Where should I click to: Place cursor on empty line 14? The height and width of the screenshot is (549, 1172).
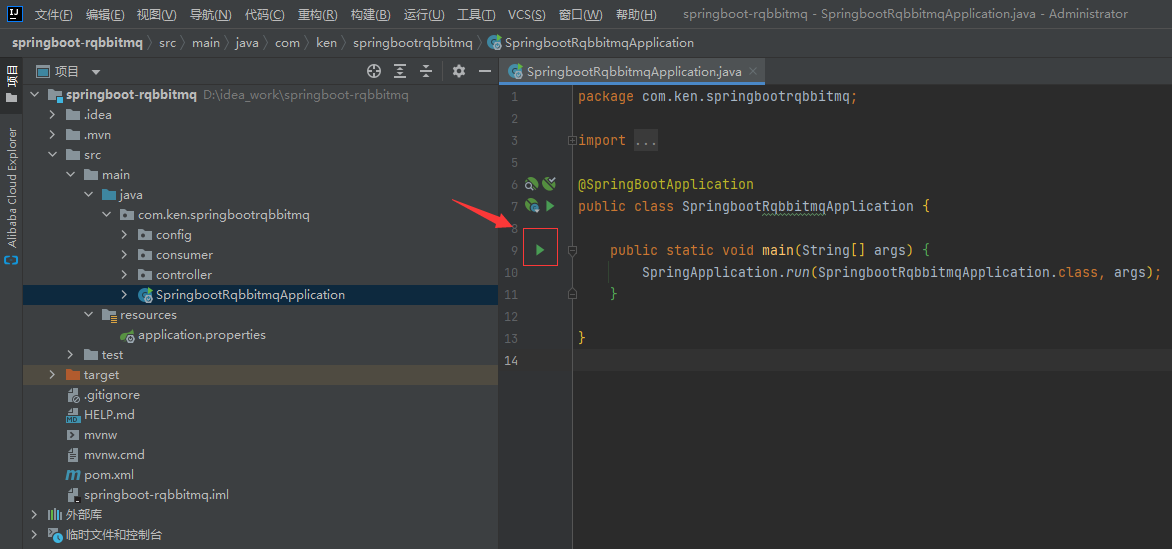[872, 361]
